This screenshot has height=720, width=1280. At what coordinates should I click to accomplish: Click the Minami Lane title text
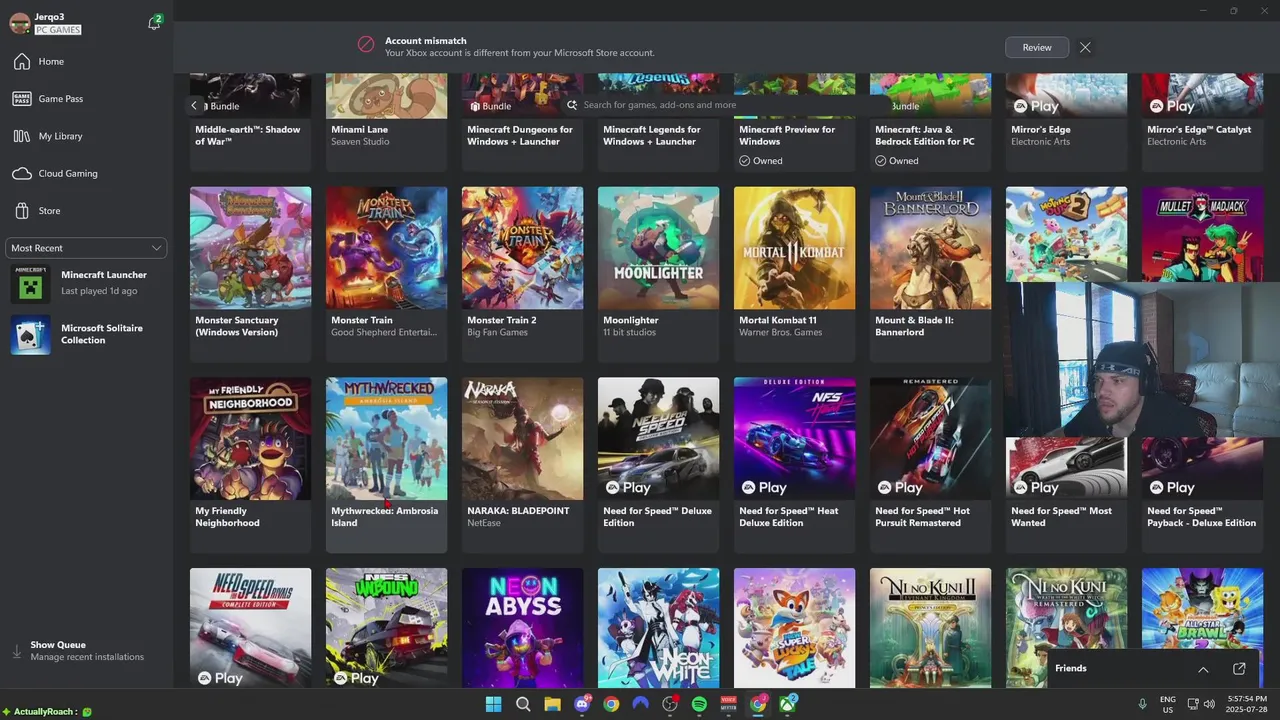click(x=360, y=130)
